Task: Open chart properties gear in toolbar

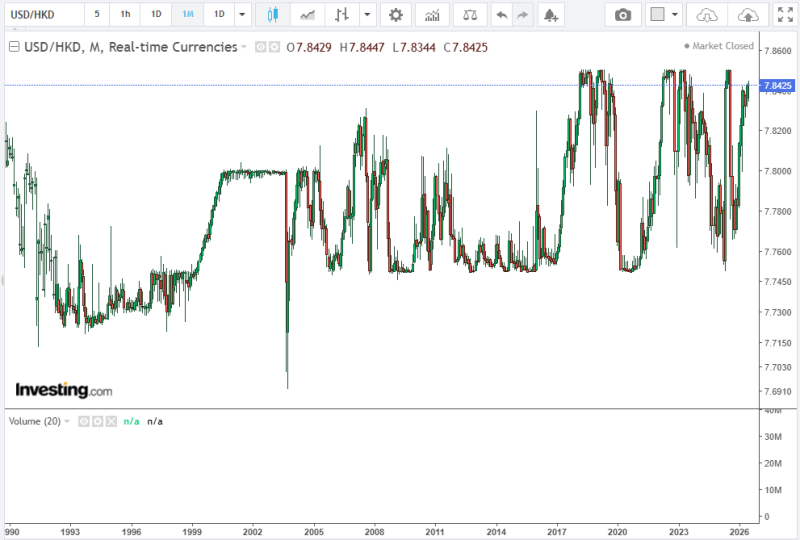Action: (x=395, y=15)
